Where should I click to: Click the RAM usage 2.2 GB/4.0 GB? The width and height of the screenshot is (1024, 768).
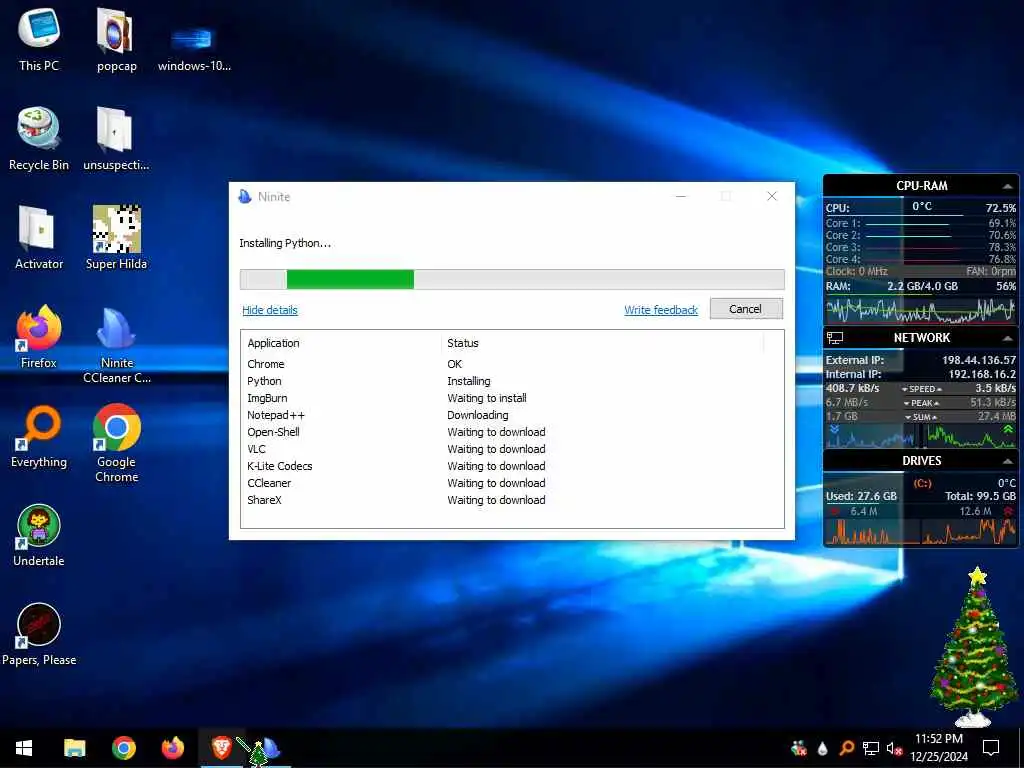click(x=922, y=286)
